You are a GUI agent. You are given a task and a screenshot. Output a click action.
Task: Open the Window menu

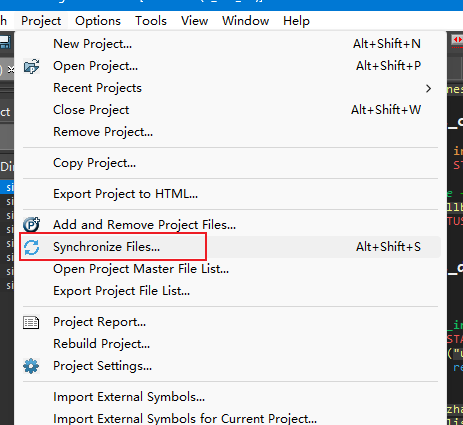point(245,21)
